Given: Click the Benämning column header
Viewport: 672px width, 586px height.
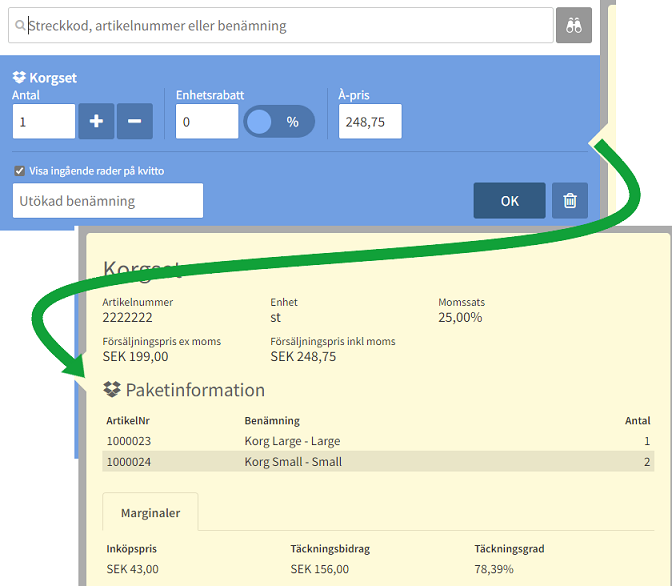Looking at the screenshot, I should click(x=272, y=421).
